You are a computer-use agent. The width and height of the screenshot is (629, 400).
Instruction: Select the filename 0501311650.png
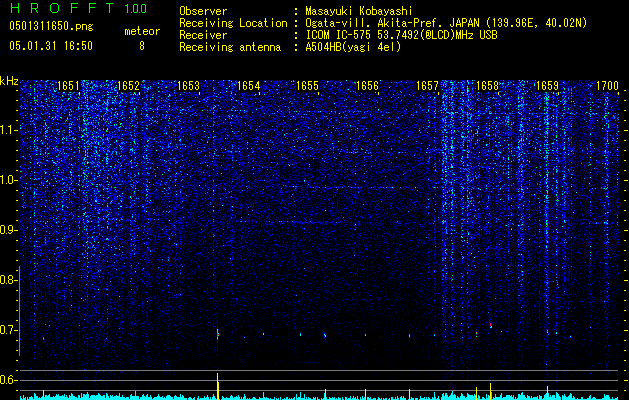click(x=51, y=26)
